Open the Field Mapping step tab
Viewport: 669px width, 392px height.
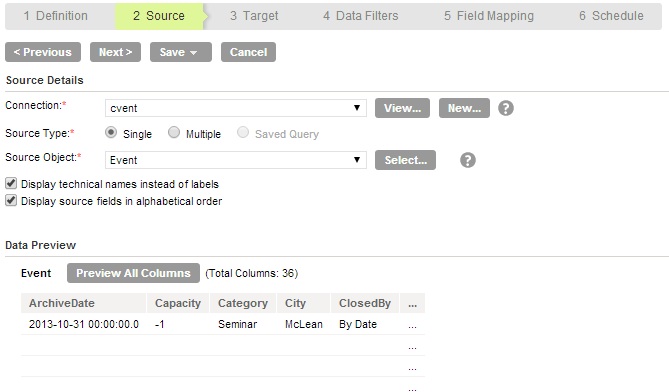[489, 16]
